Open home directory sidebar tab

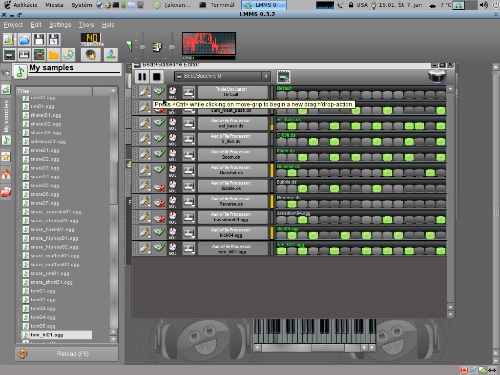6,174
